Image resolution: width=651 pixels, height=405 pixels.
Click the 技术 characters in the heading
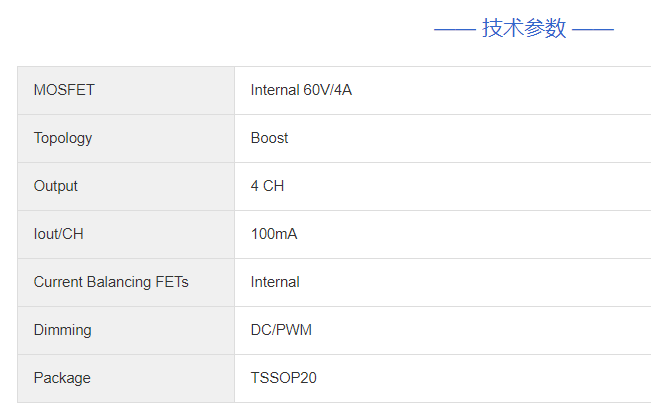tap(503, 28)
